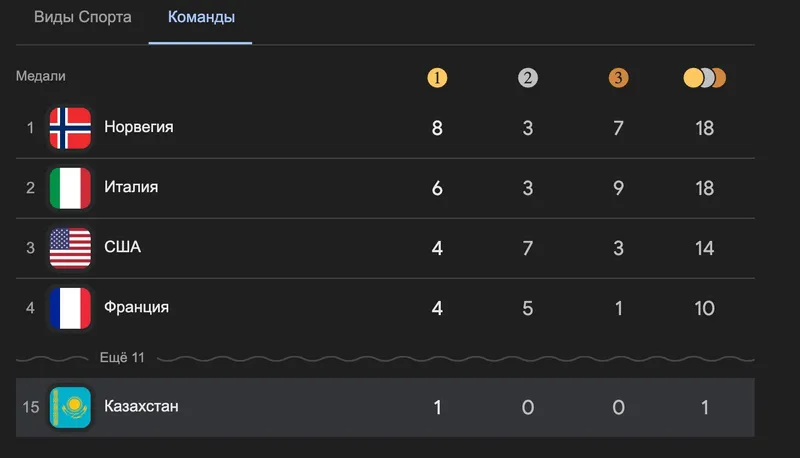Click the Norway flag icon
The image size is (800, 458).
pyautogui.click(x=70, y=127)
